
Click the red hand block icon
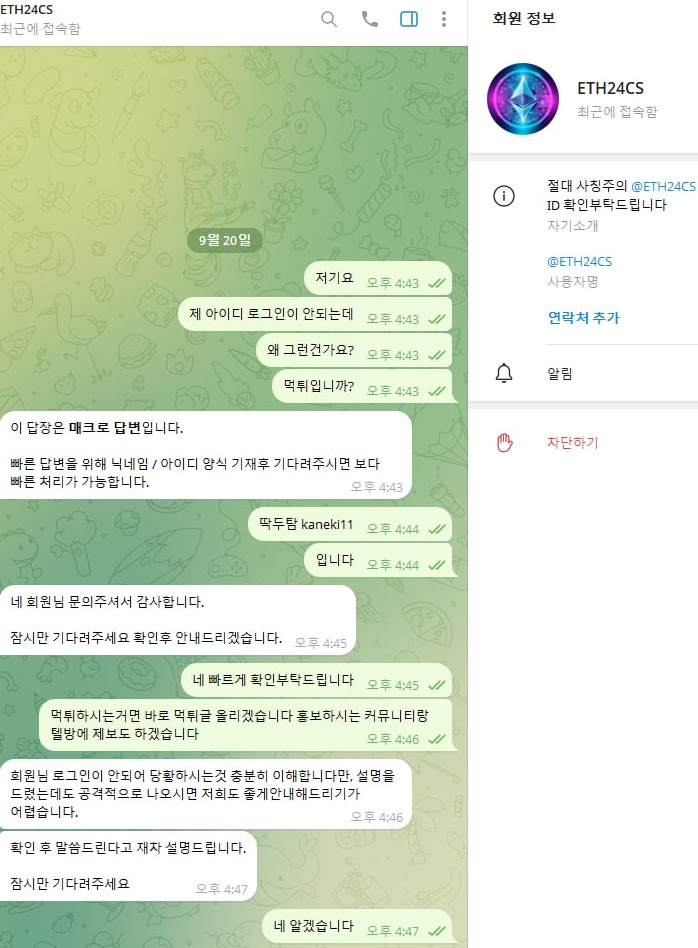504,443
